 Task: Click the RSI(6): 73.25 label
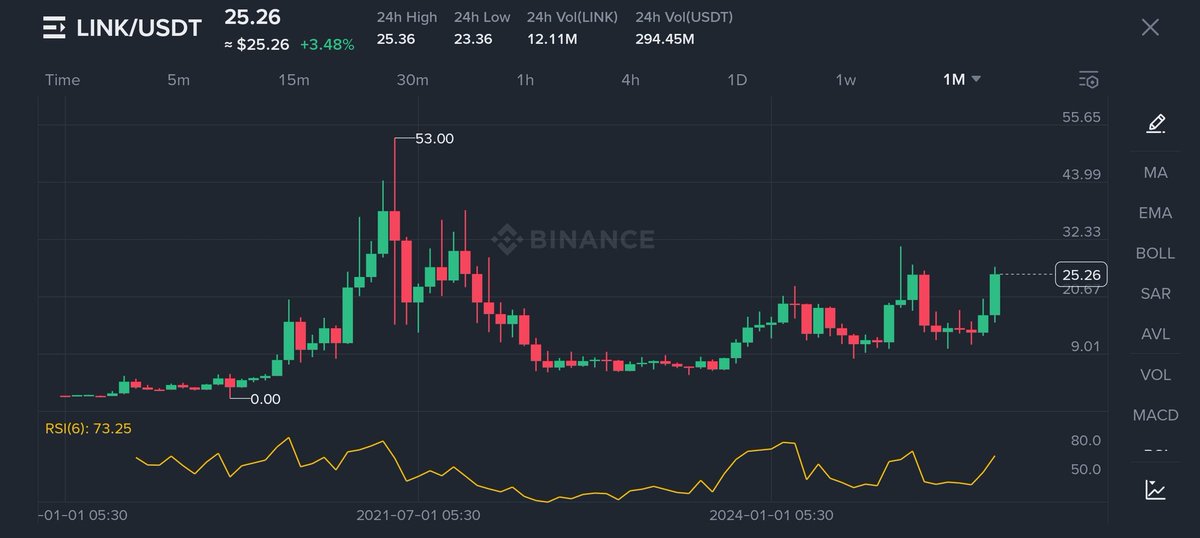88,428
